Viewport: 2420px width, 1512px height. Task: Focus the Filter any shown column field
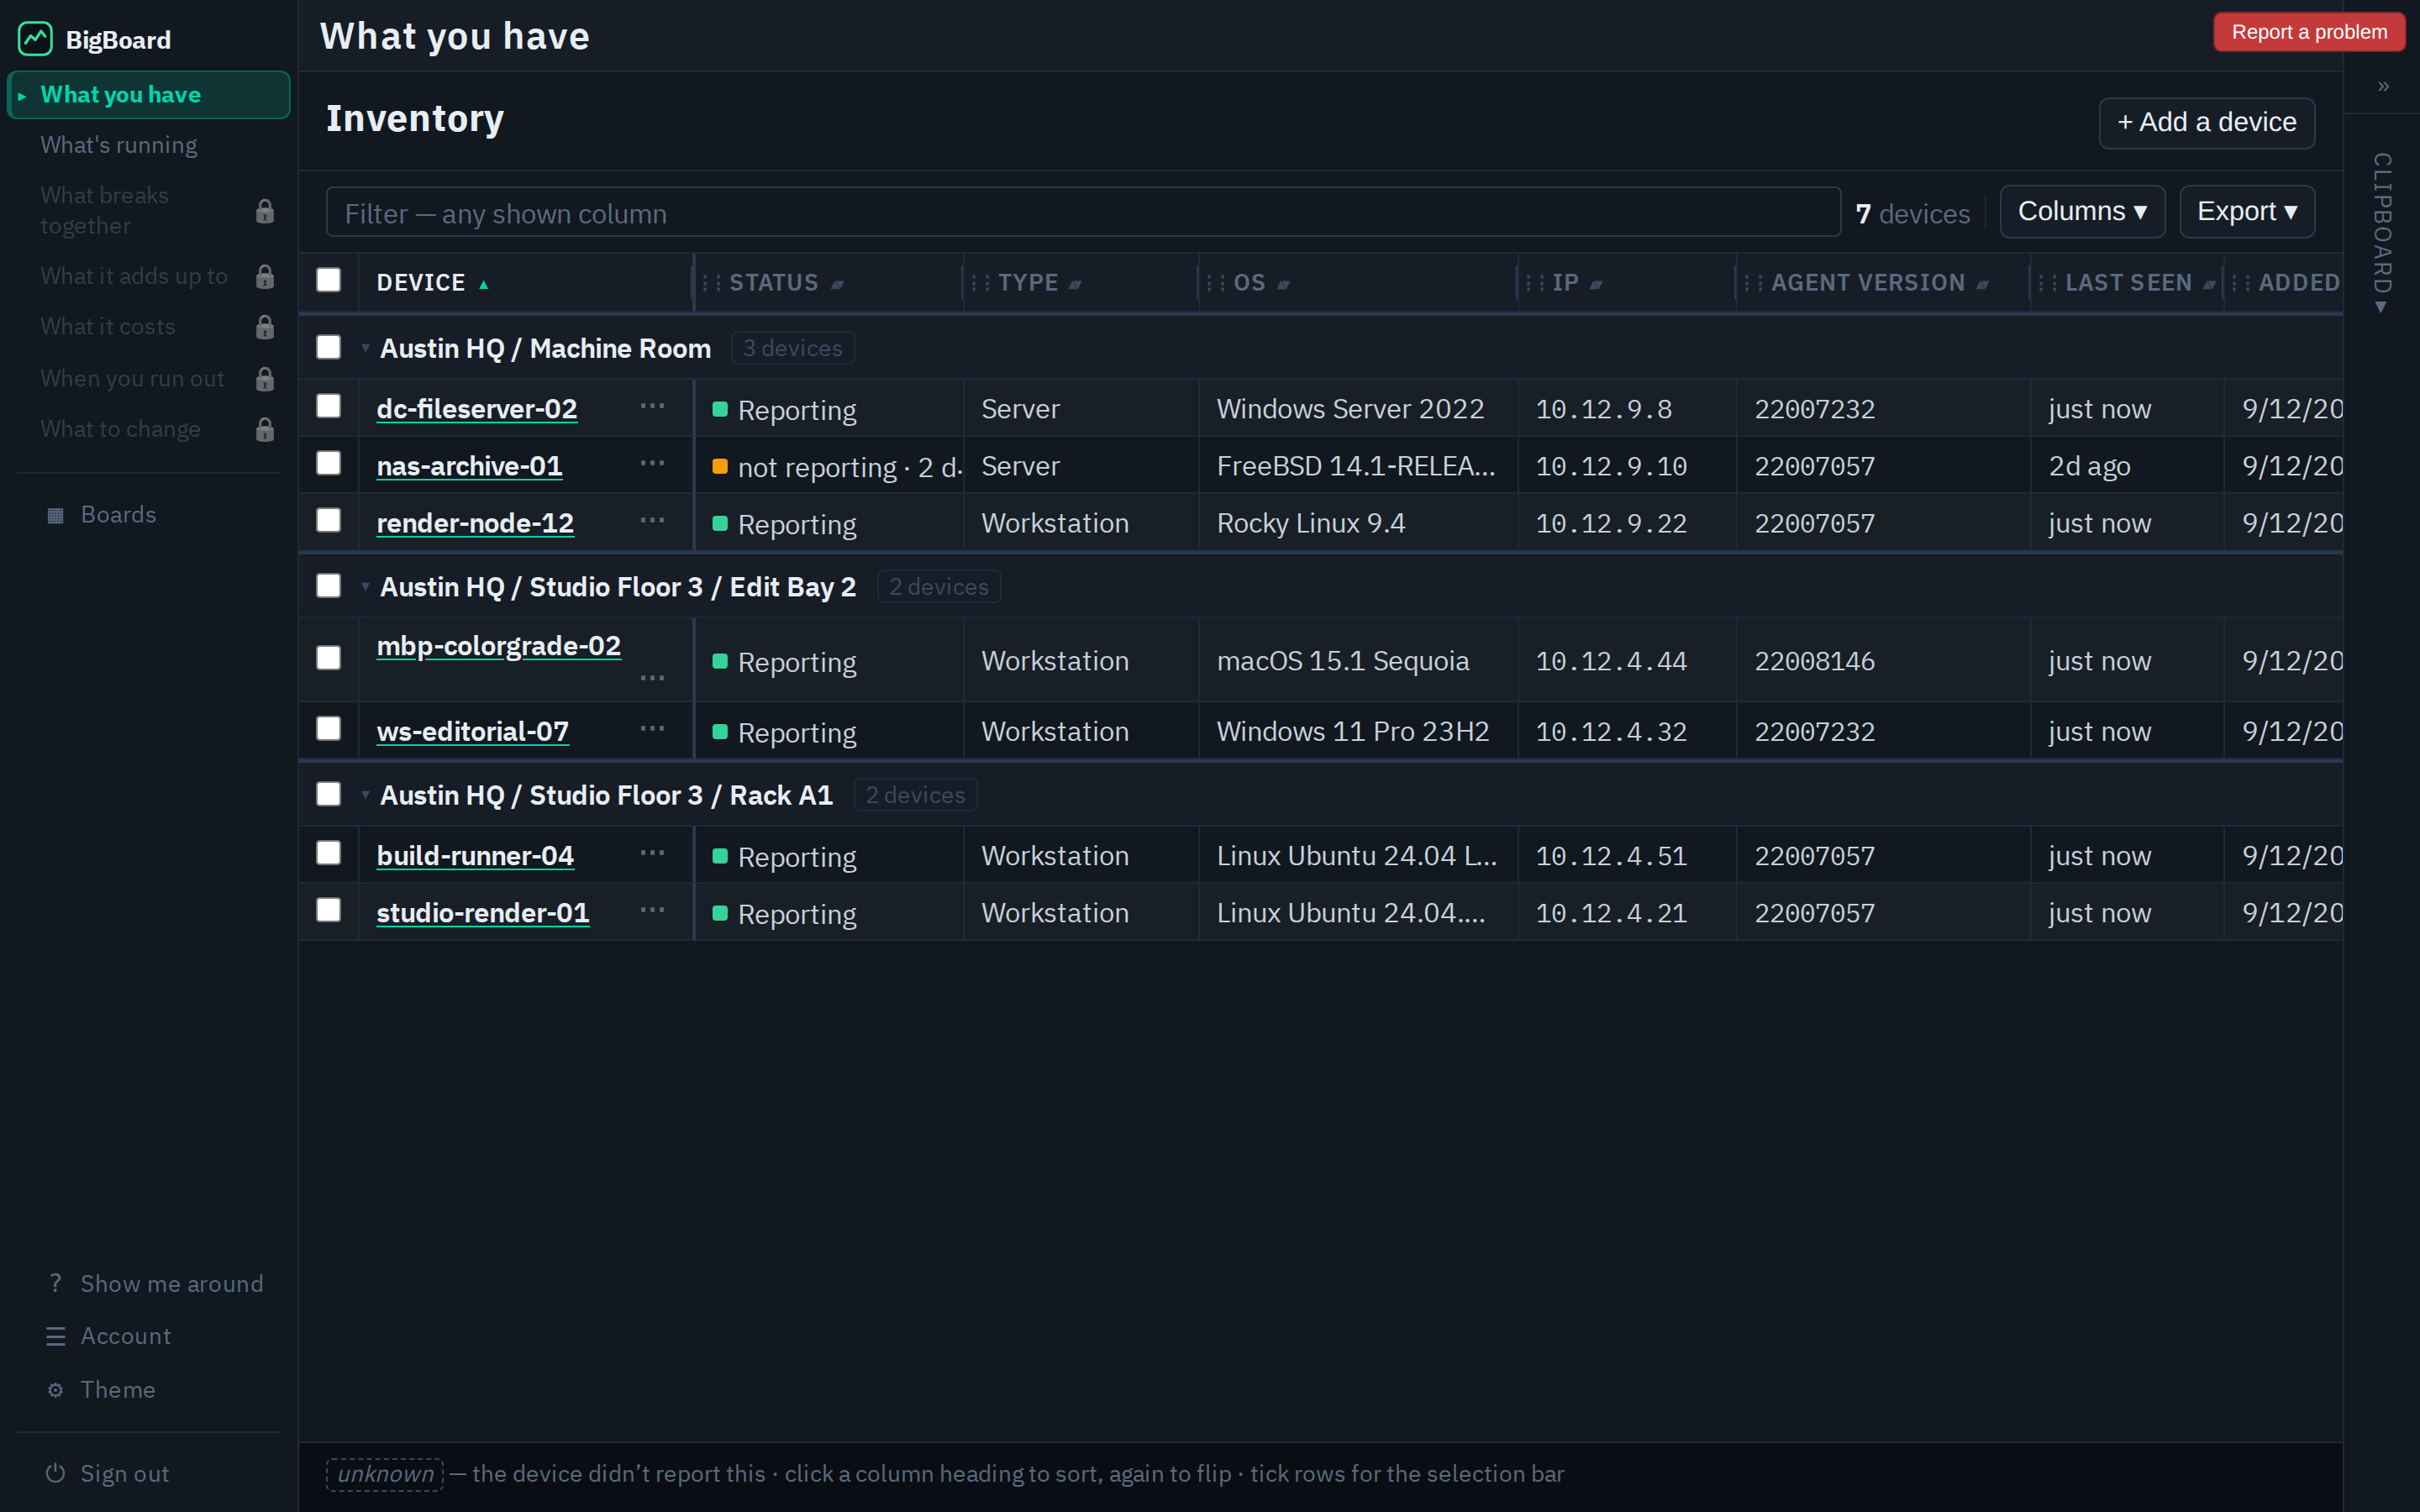(x=1083, y=213)
